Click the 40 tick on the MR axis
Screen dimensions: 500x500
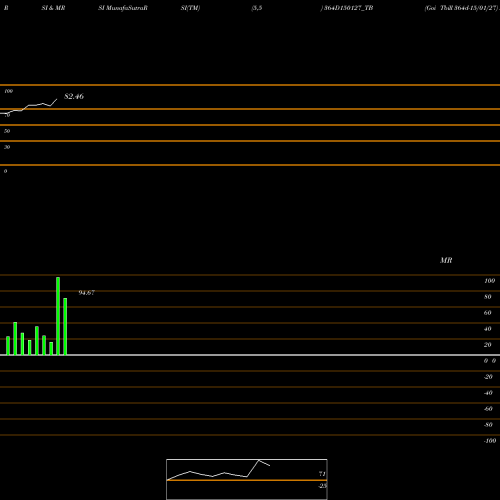point(488,329)
